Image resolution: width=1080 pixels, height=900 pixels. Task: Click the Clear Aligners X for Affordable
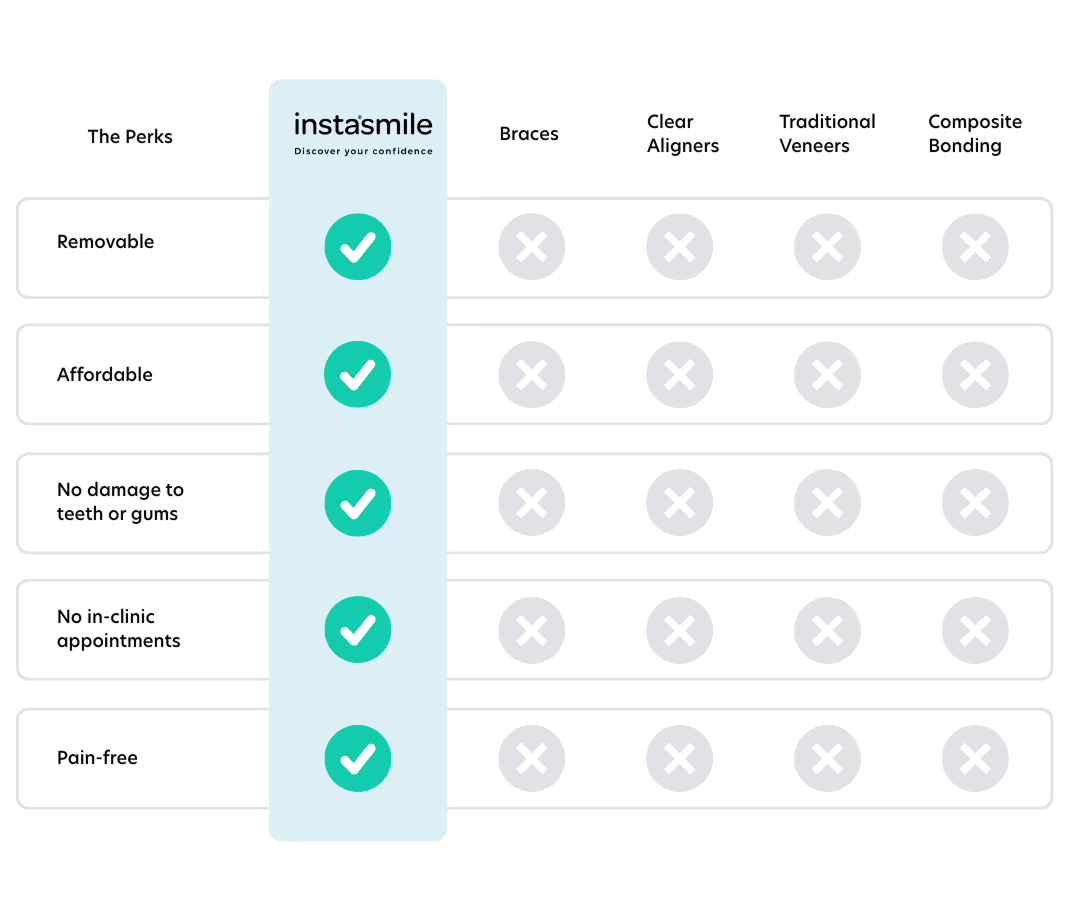click(x=679, y=374)
